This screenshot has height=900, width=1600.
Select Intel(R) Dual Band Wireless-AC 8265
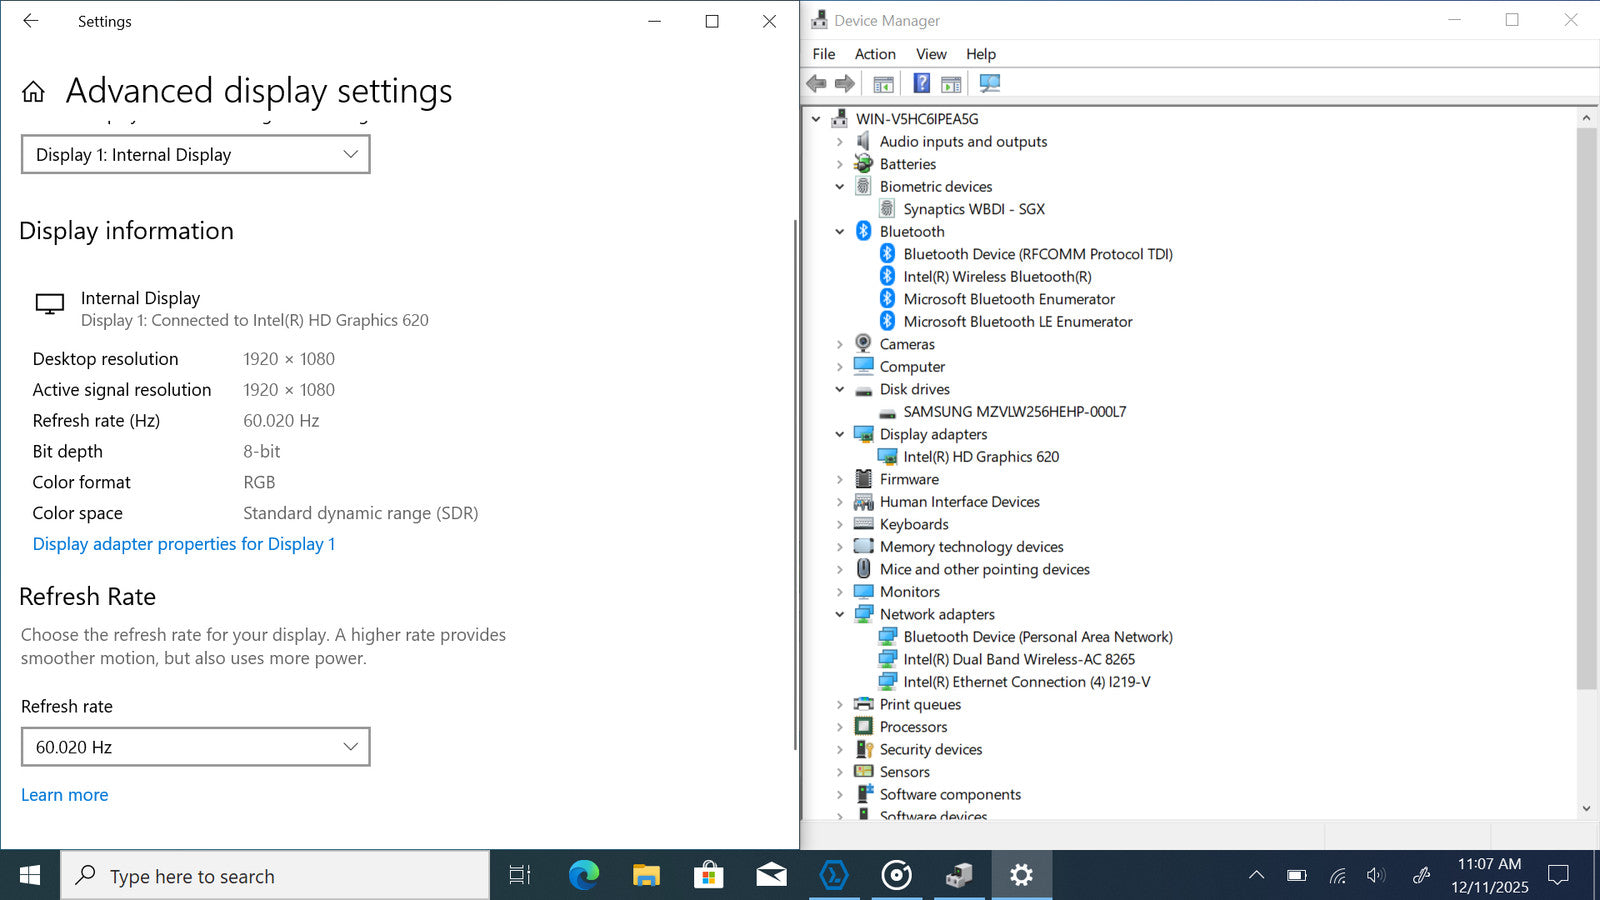[x=1019, y=659]
